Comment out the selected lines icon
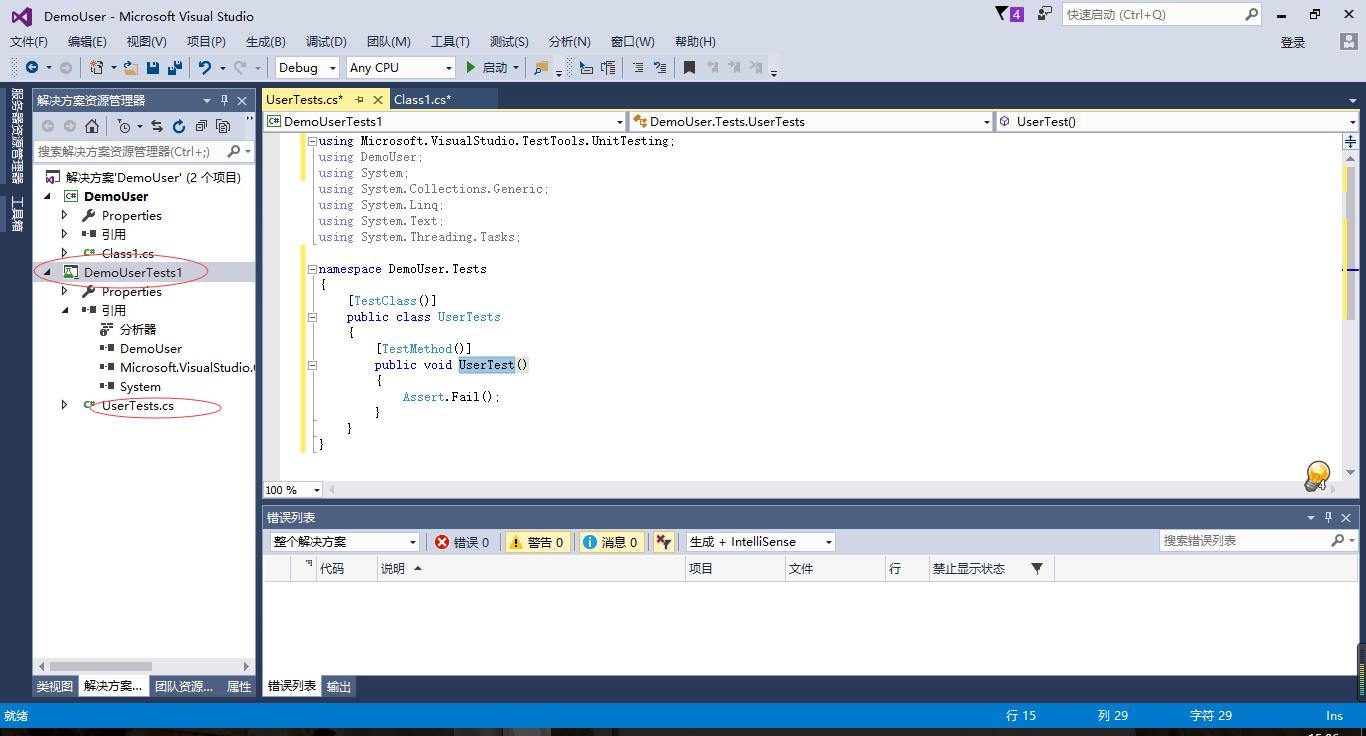The width and height of the screenshot is (1366, 736). click(638, 67)
